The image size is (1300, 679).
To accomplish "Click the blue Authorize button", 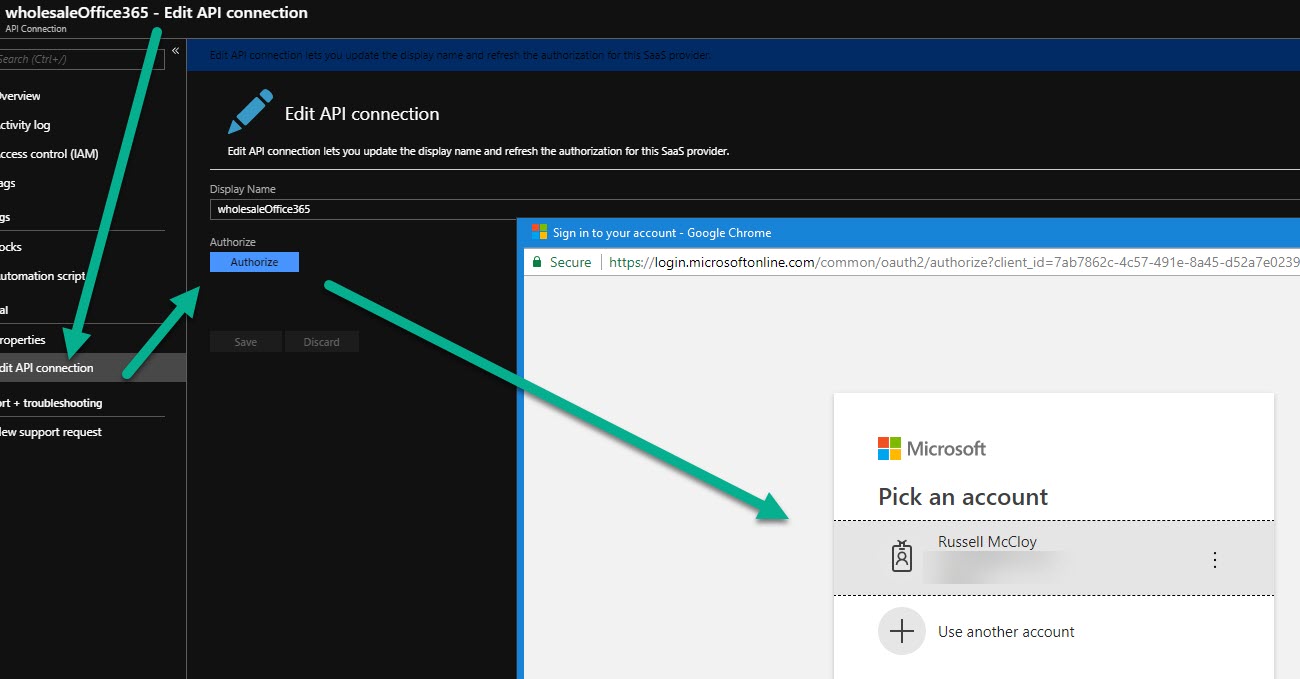I will point(254,262).
